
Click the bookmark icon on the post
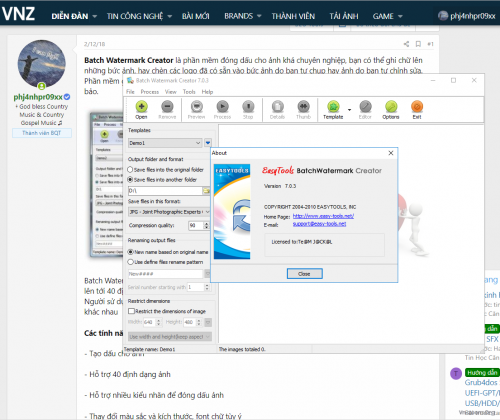[418, 44]
